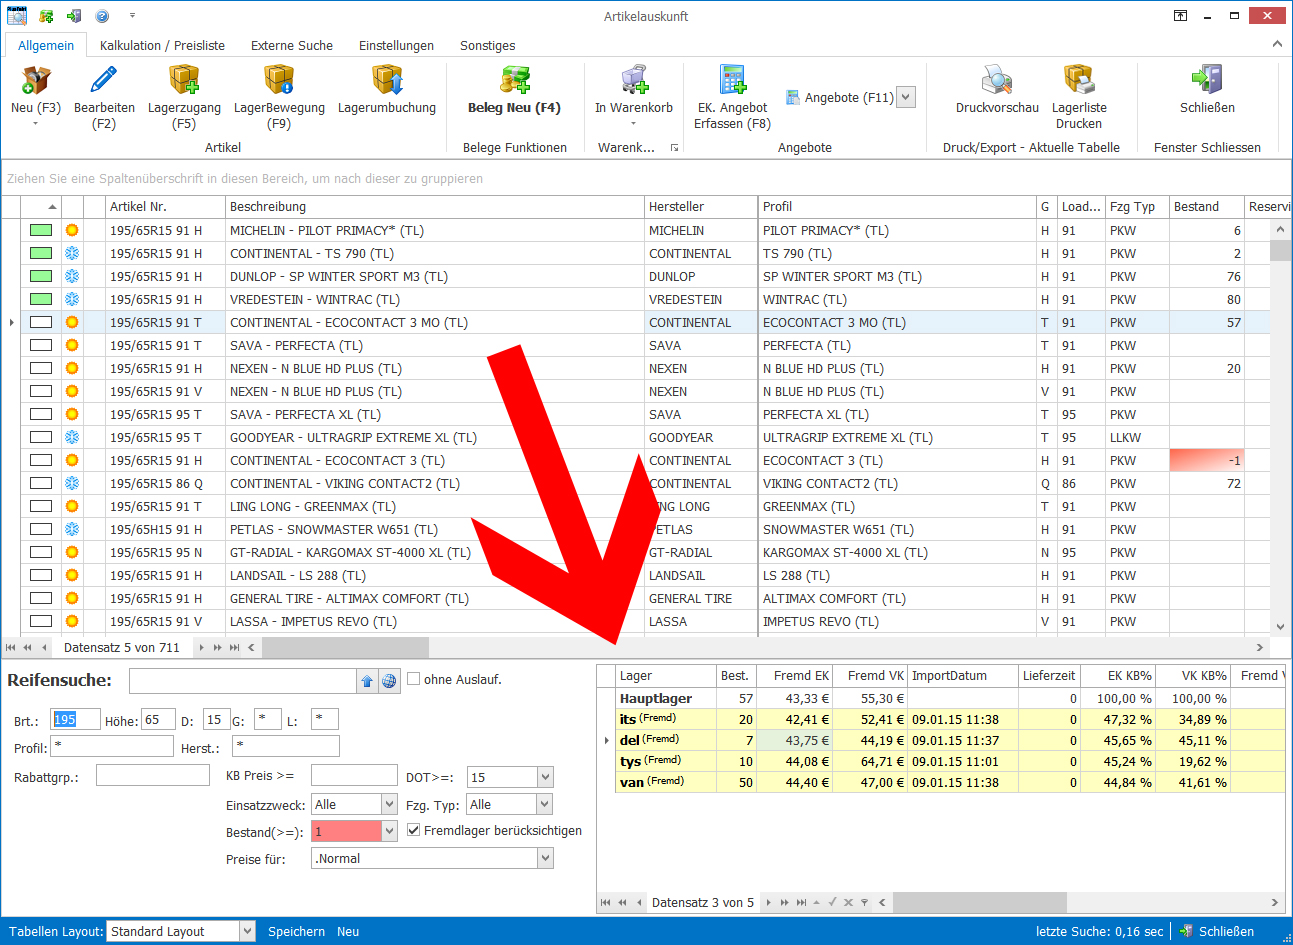Add article with In Warenkorb icon
Screen dimensions: 1293x945
click(x=634, y=81)
